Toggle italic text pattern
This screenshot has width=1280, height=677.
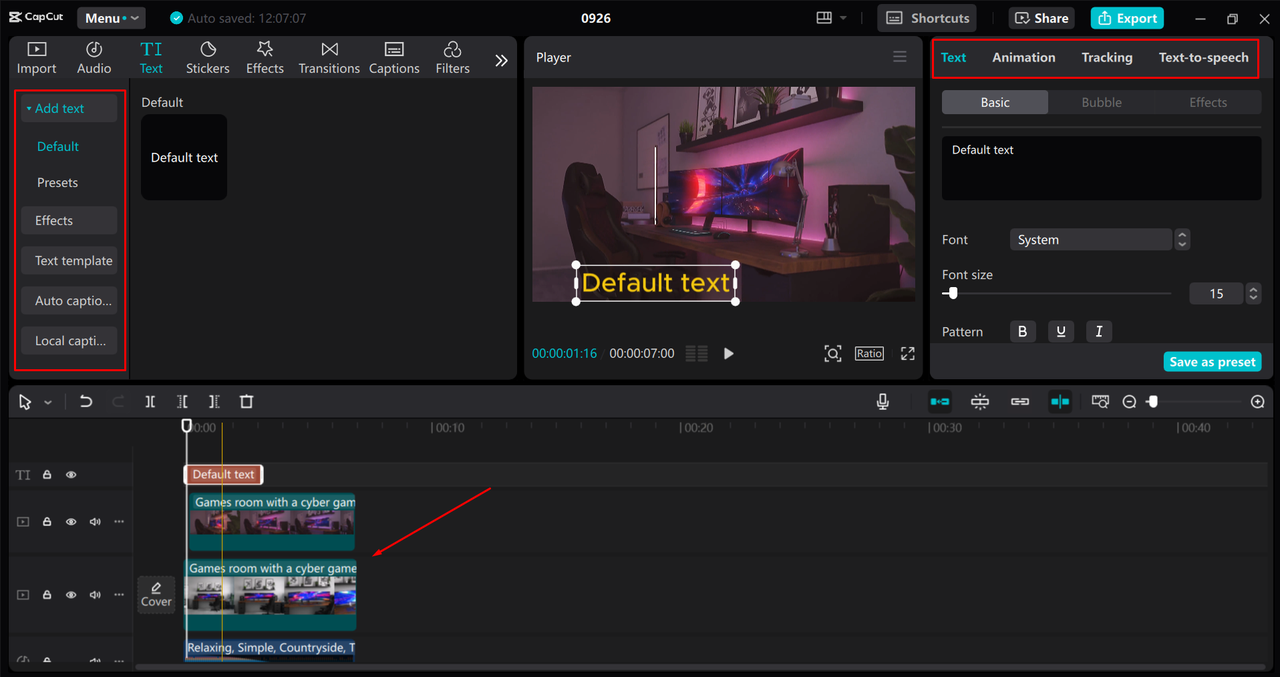[1099, 332]
